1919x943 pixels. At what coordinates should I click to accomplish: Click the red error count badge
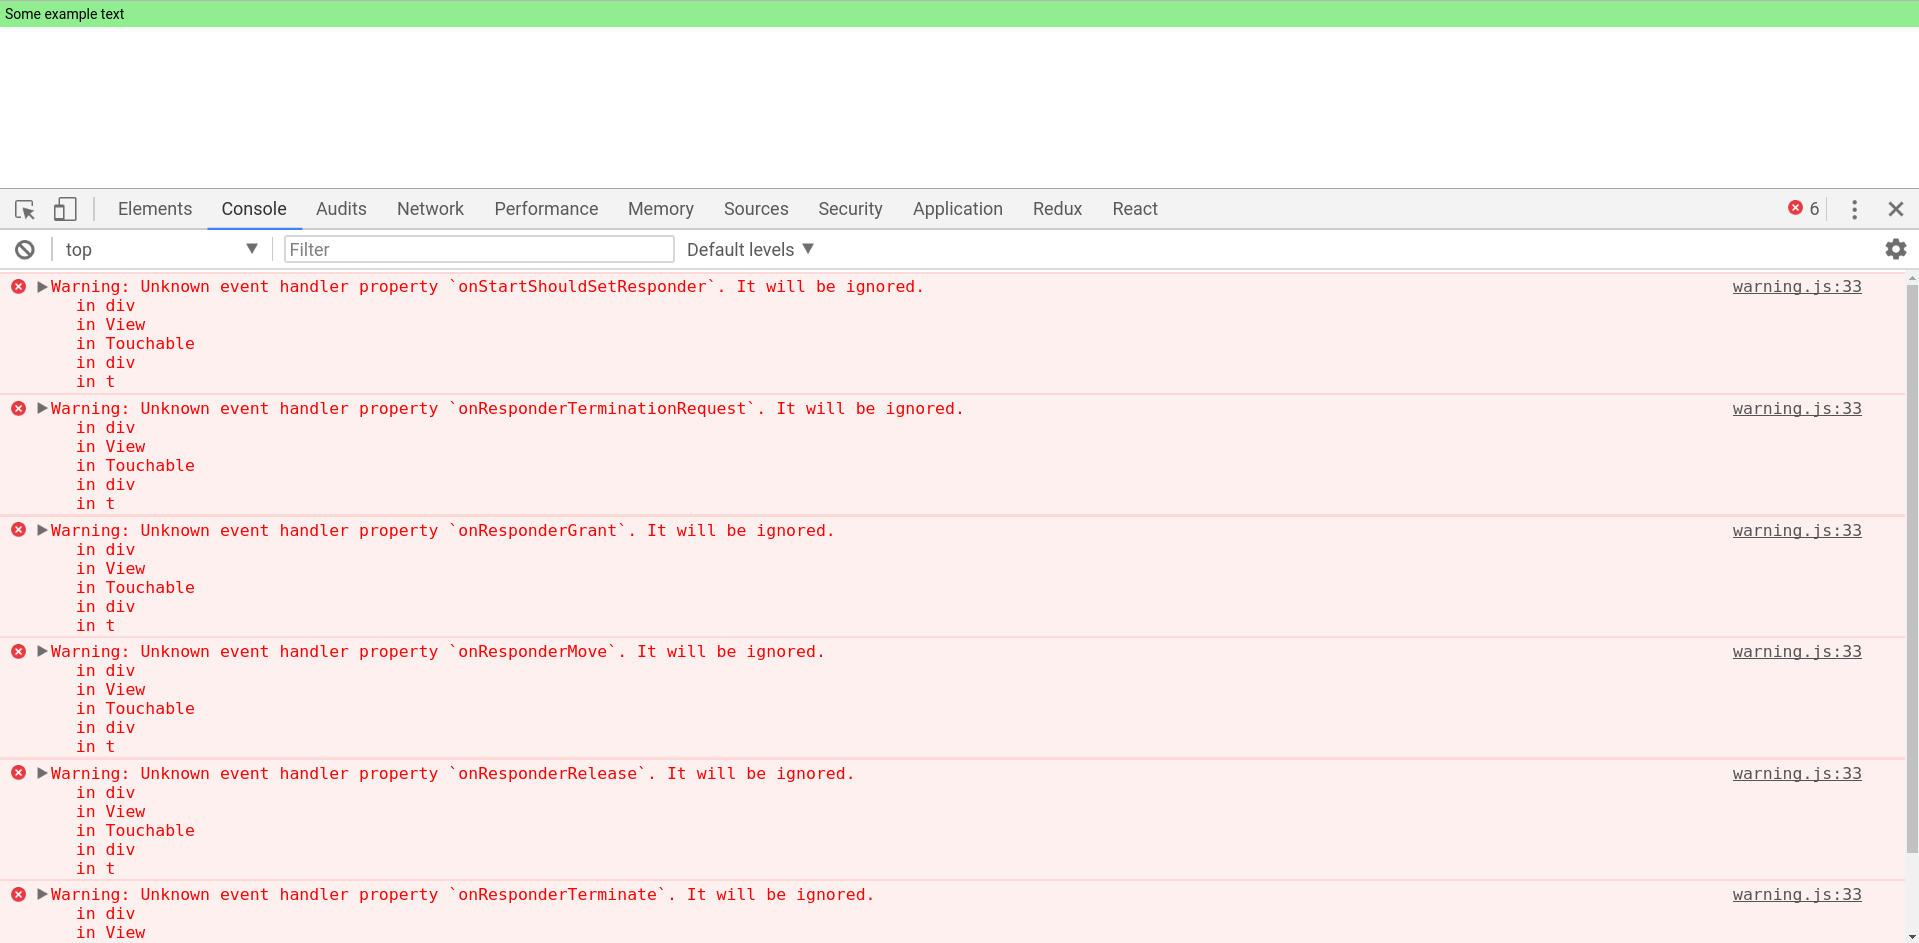(1803, 208)
